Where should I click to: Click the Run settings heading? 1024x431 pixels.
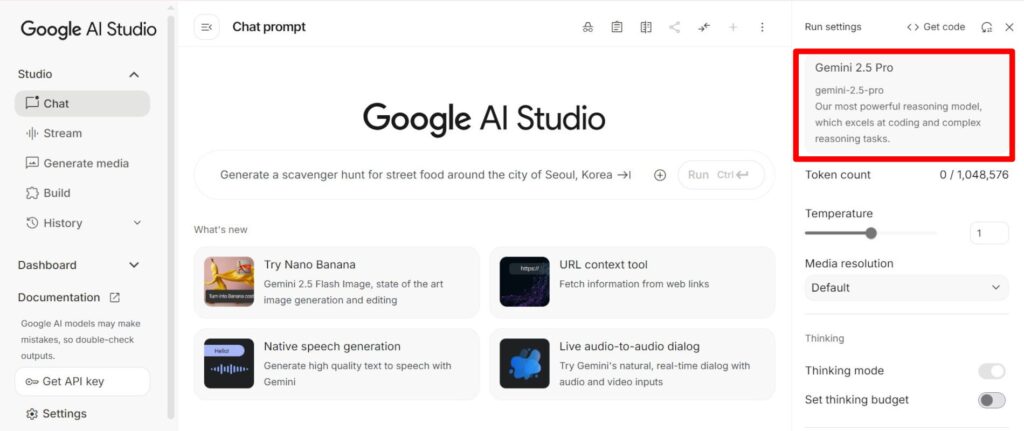pyautogui.click(x=833, y=27)
